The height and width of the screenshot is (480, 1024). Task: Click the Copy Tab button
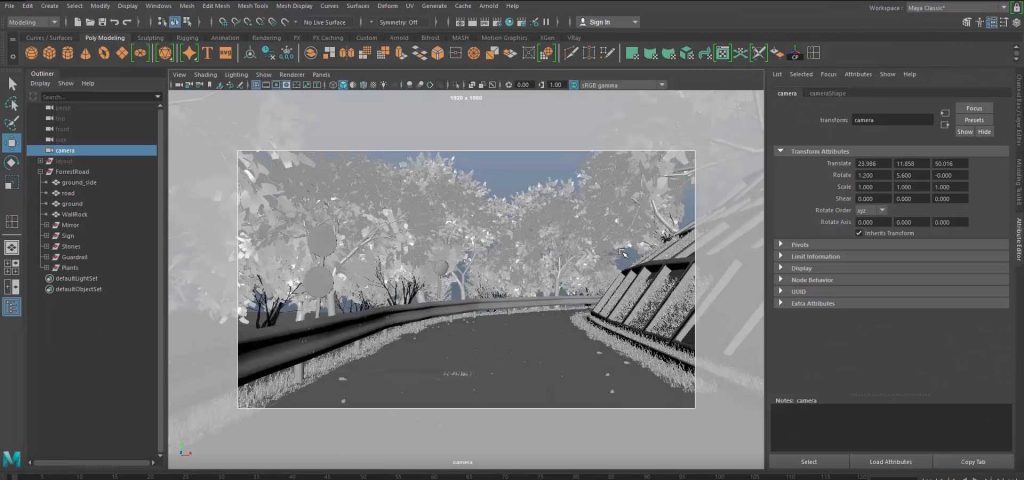click(x=972, y=462)
